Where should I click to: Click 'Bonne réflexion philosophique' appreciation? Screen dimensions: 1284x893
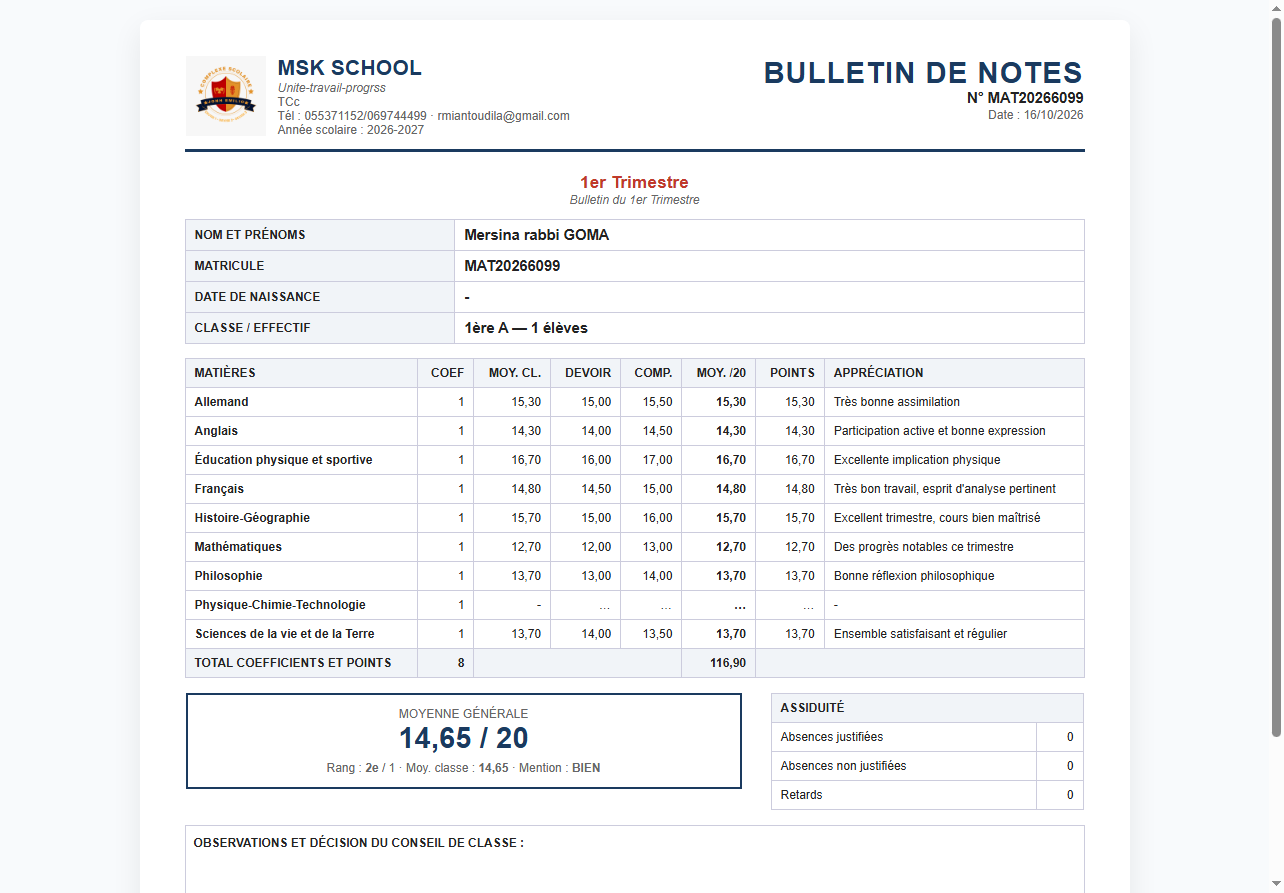tap(914, 576)
